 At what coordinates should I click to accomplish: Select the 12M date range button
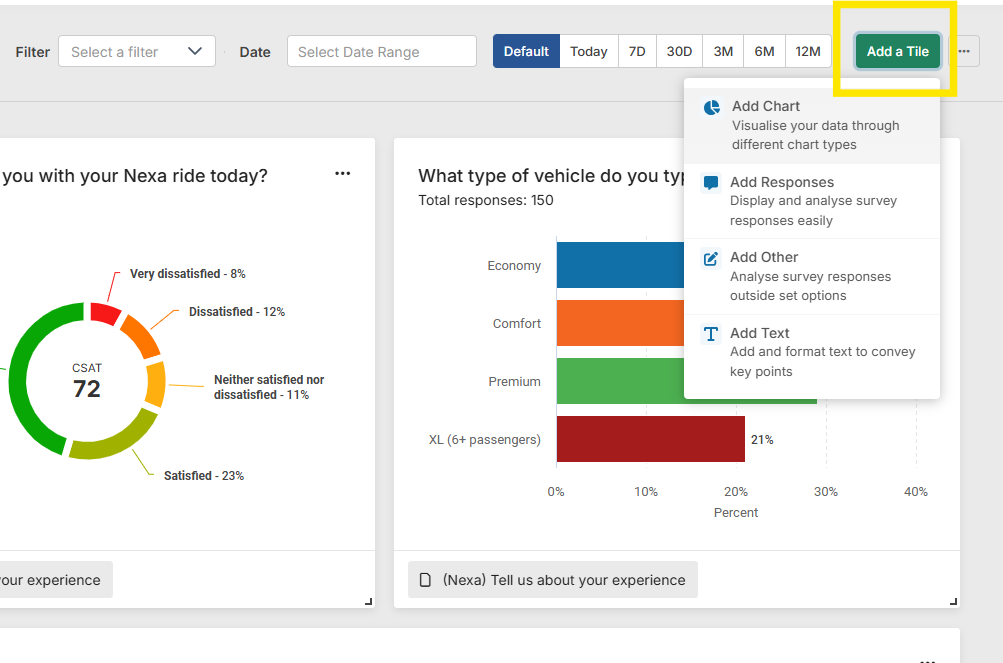coord(808,51)
